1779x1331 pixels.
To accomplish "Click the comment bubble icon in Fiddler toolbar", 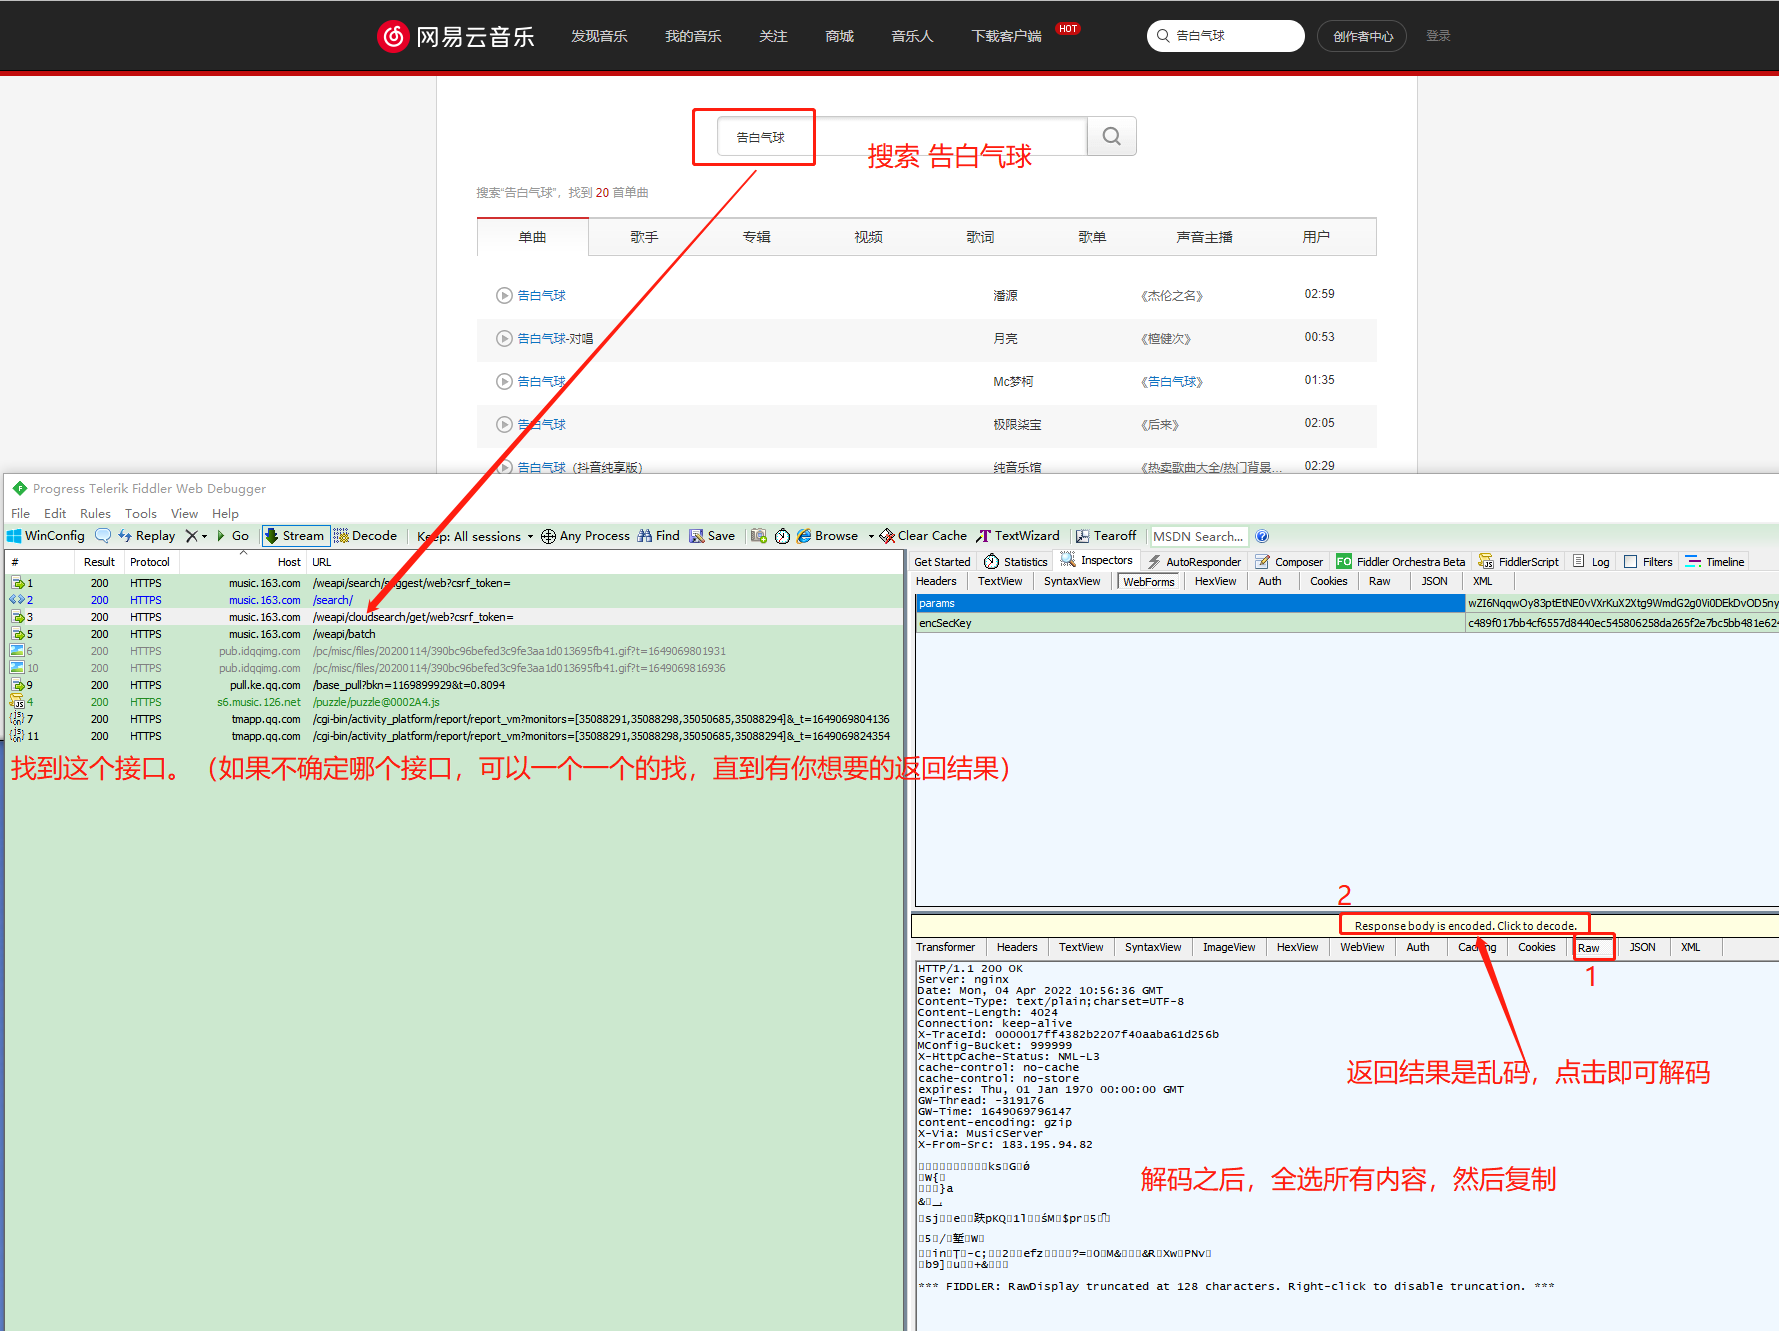I will [x=103, y=536].
